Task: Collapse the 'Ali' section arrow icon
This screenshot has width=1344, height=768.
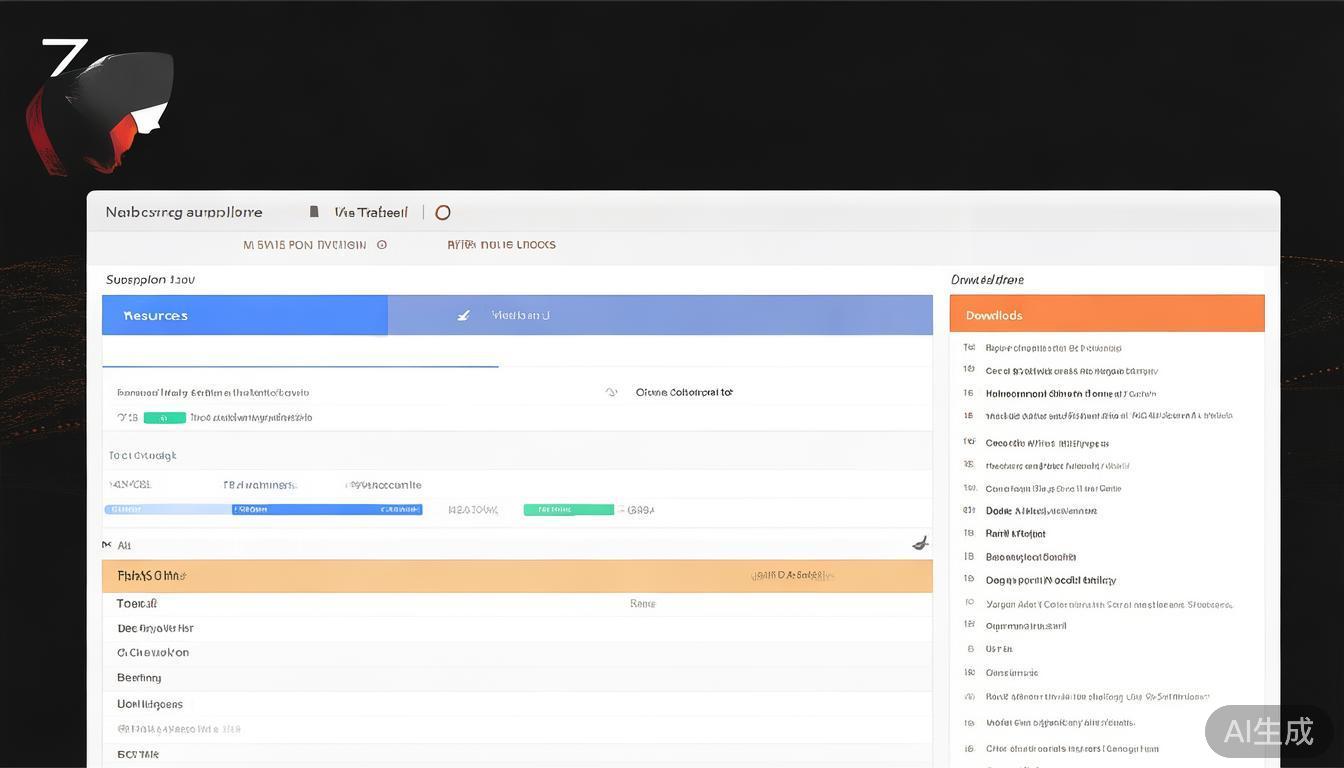Action: [107, 545]
